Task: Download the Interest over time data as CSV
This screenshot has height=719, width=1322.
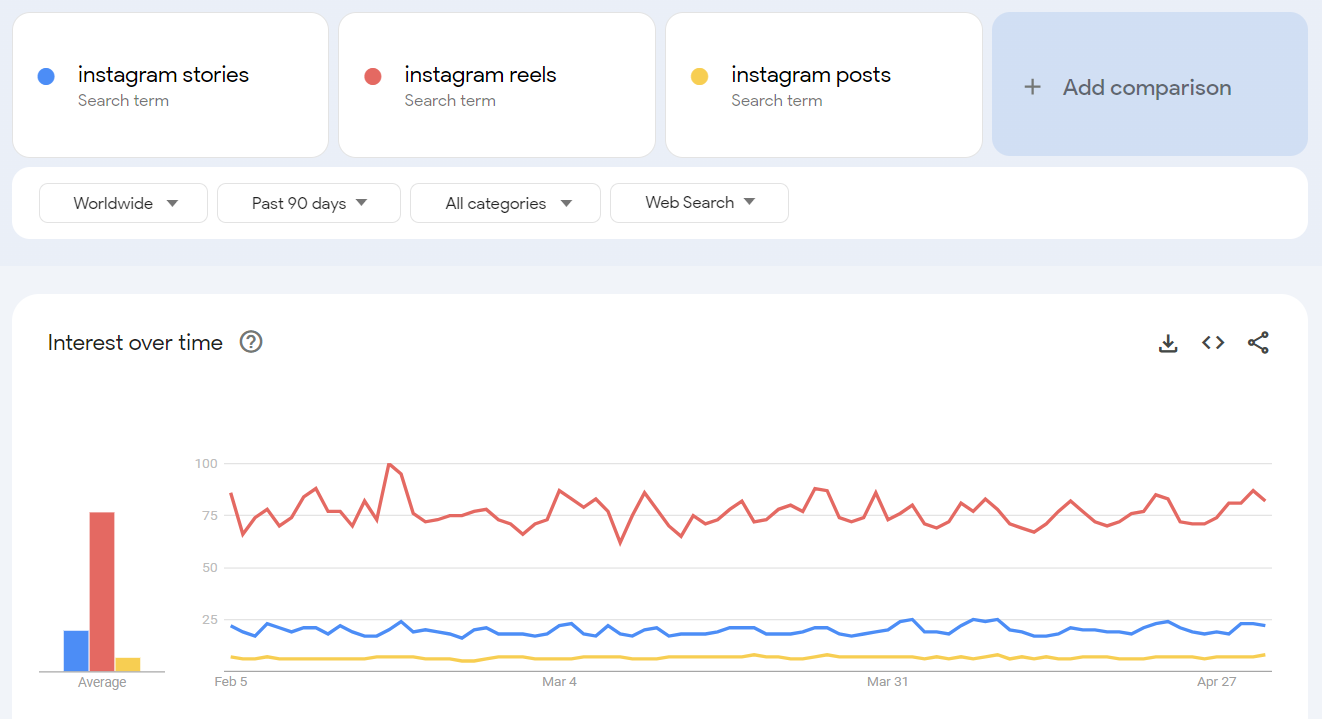Action: click(1168, 342)
